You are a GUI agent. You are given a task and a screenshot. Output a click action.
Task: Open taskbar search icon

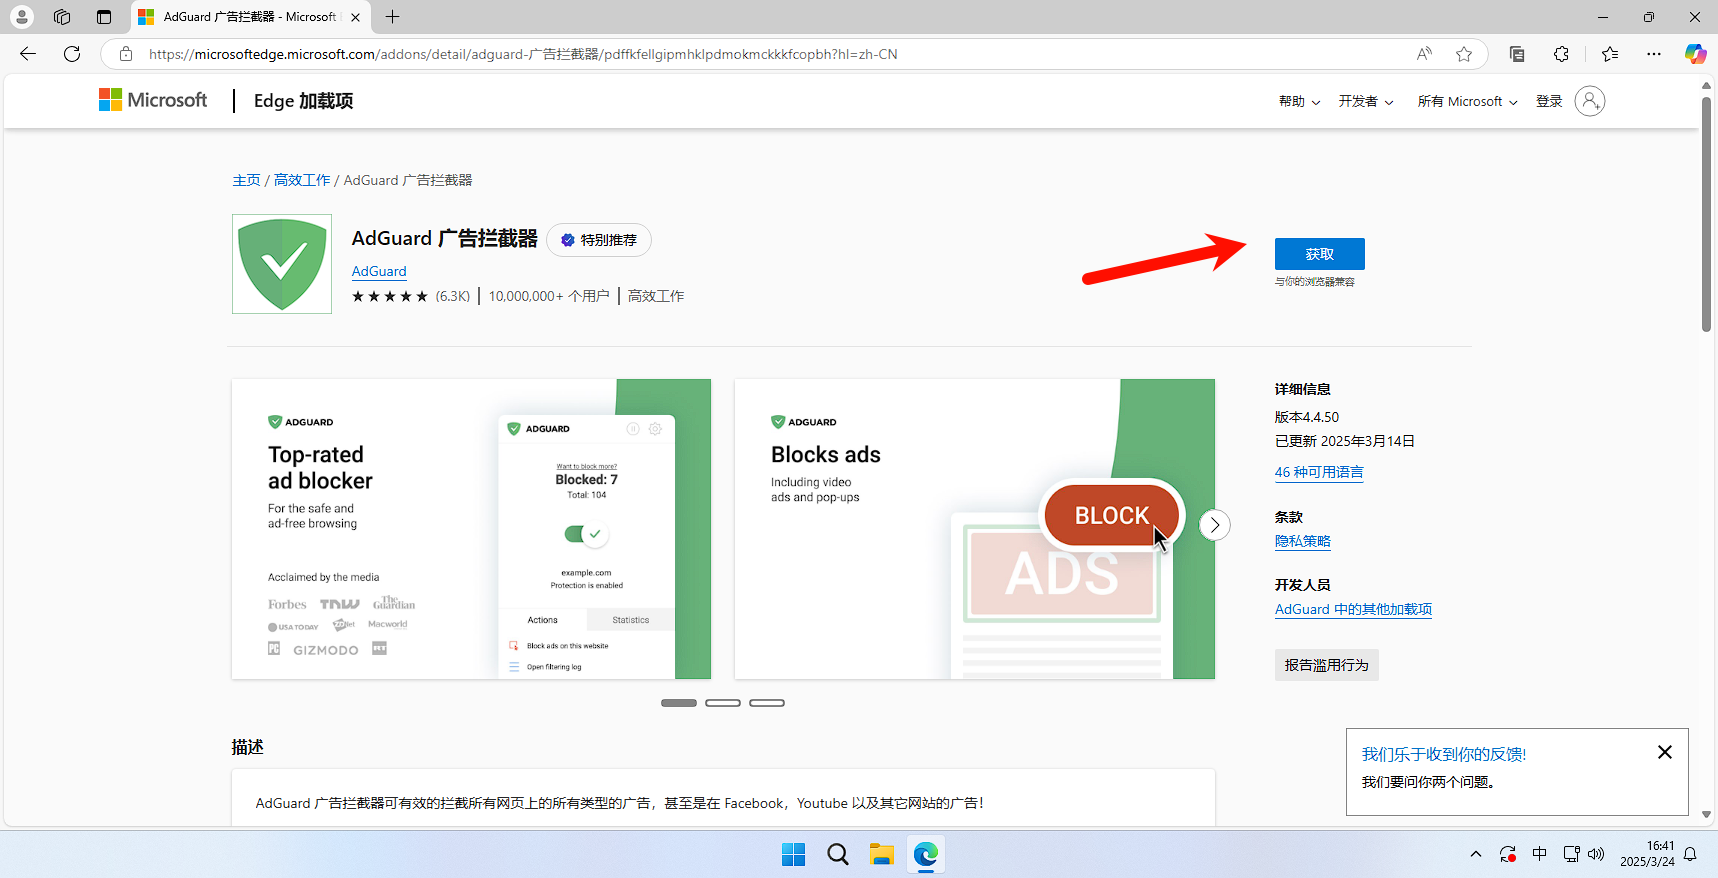[x=838, y=854]
